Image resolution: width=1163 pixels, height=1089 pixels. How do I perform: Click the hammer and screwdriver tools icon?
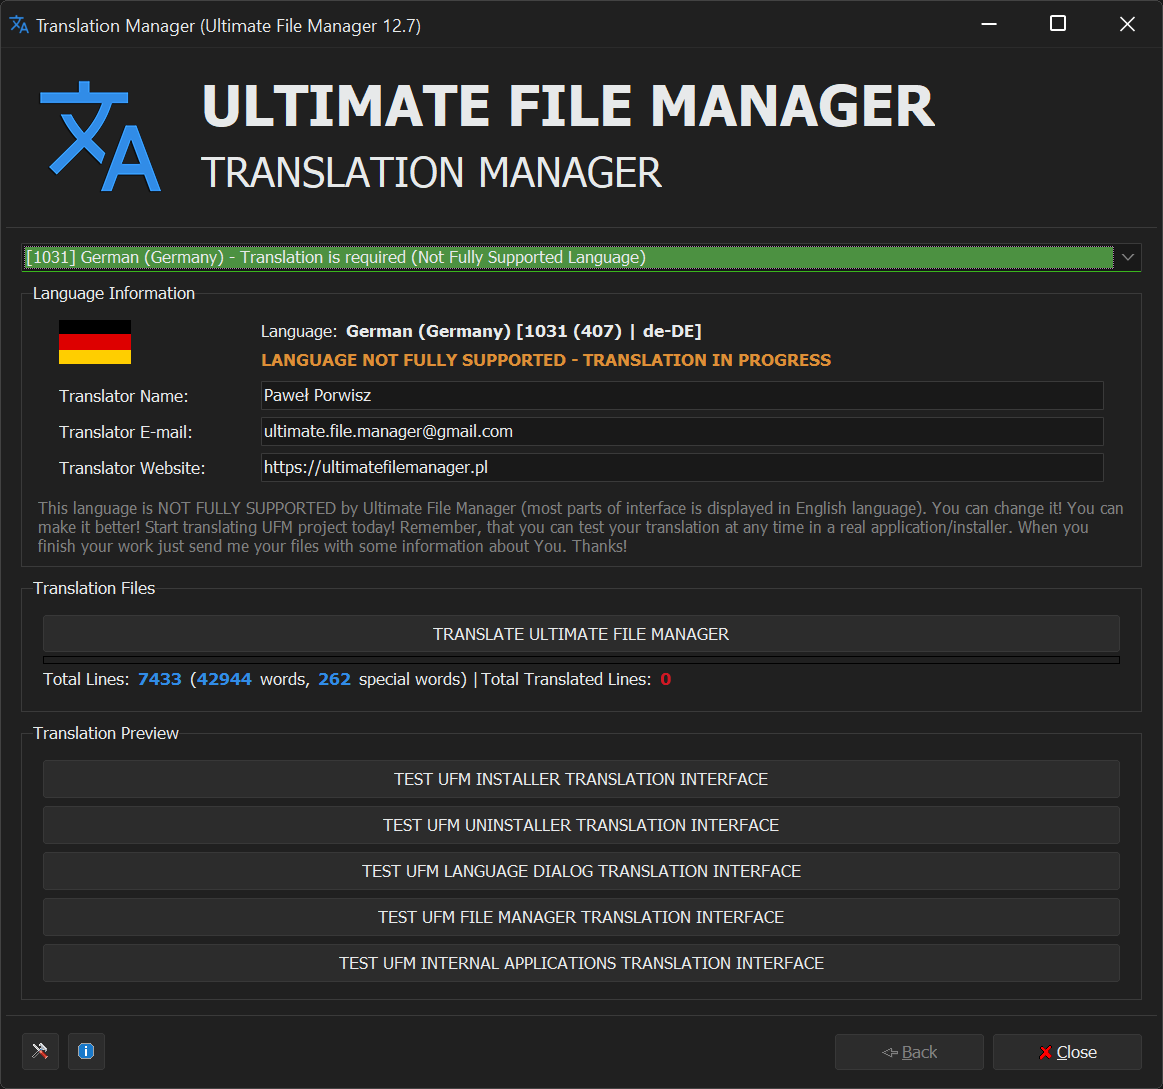[40, 1051]
